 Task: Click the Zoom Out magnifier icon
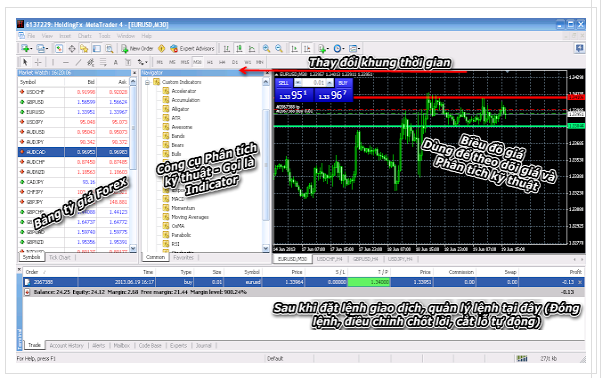point(279,48)
